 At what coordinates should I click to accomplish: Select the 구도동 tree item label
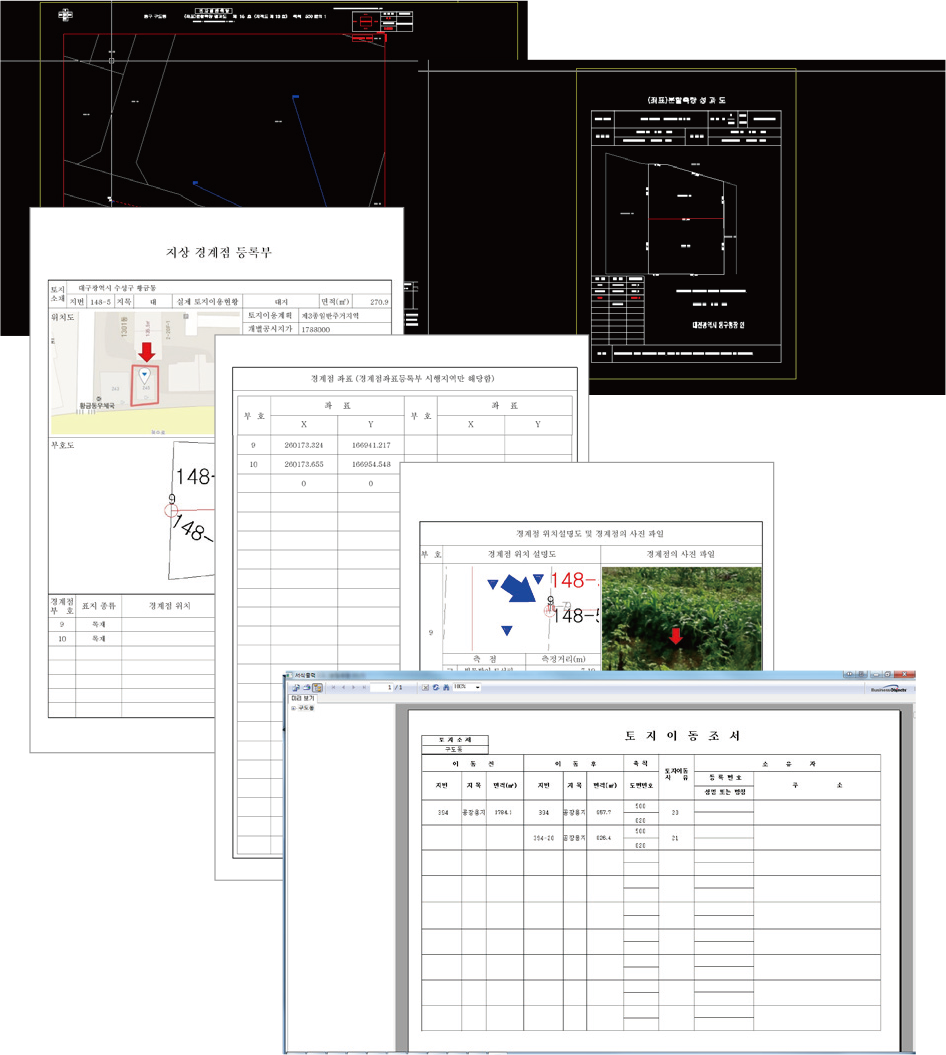(306, 708)
